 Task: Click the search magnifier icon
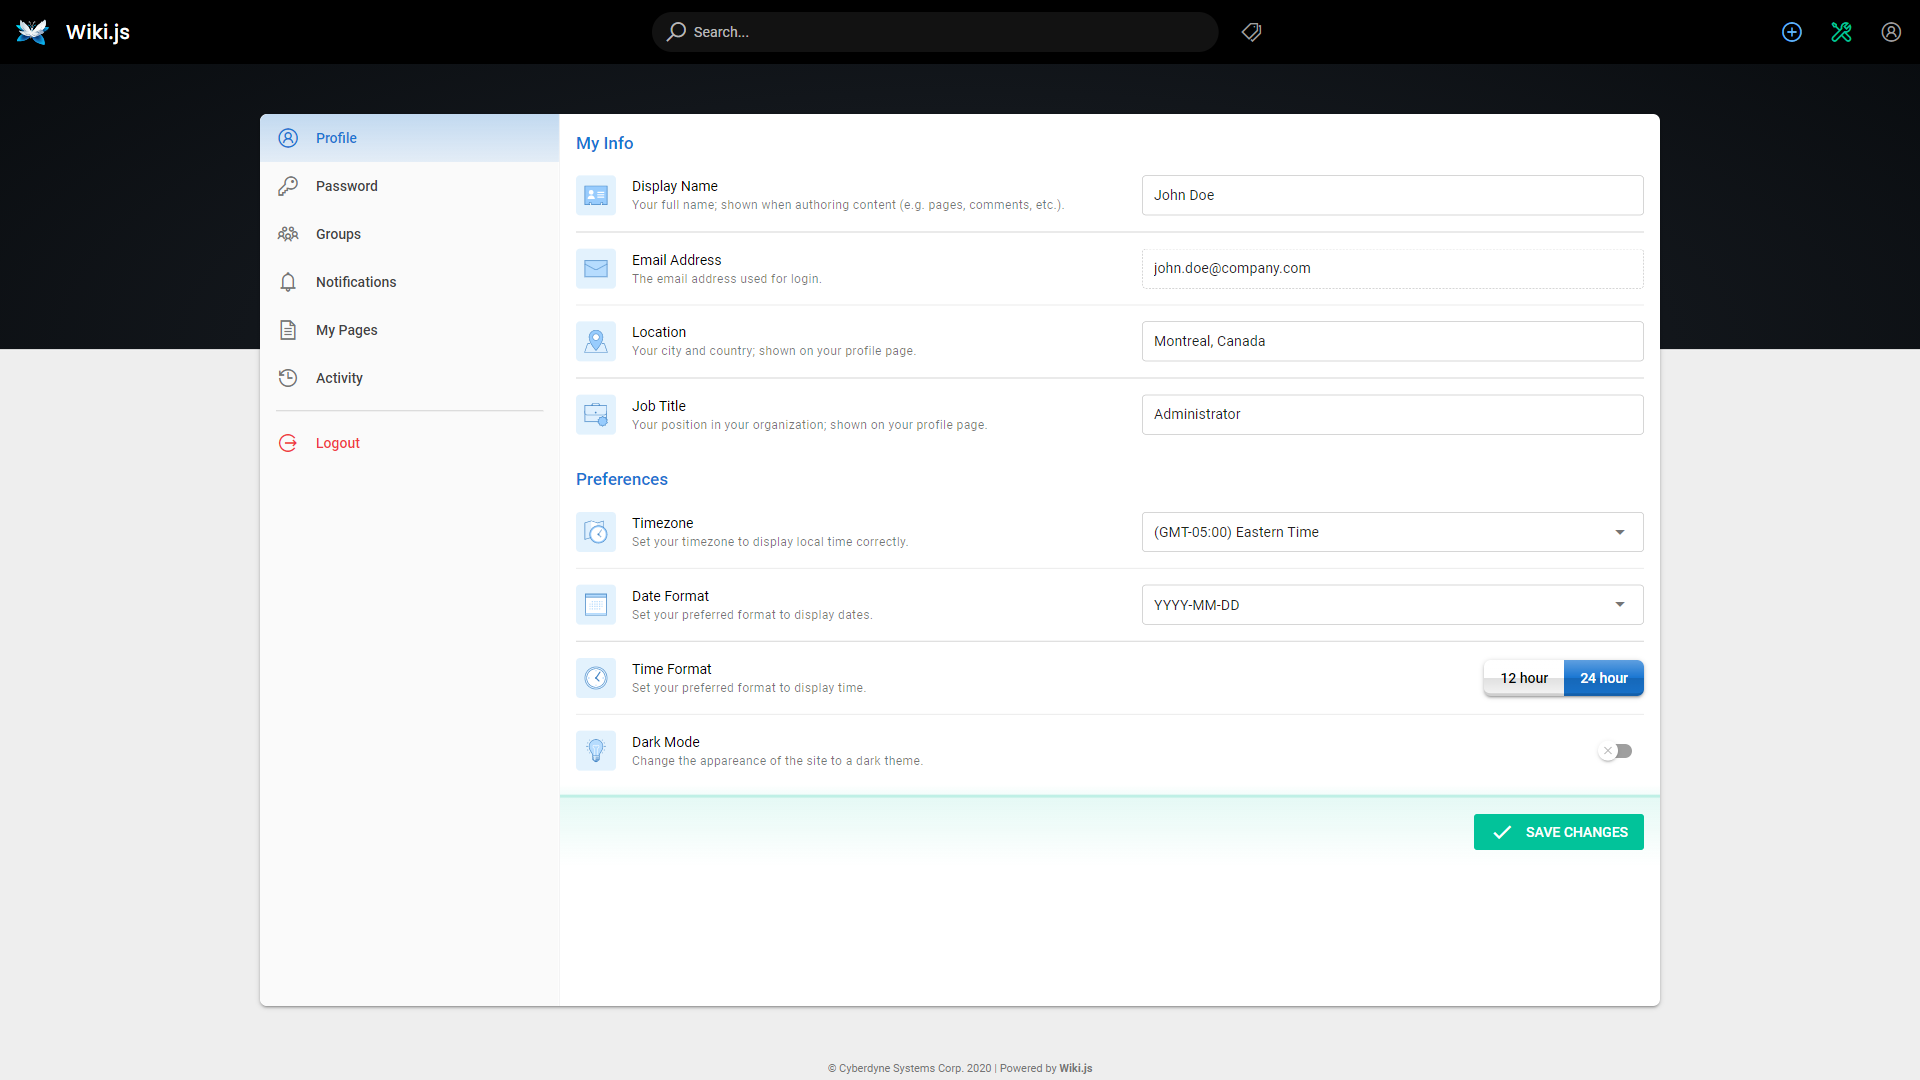[677, 32]
